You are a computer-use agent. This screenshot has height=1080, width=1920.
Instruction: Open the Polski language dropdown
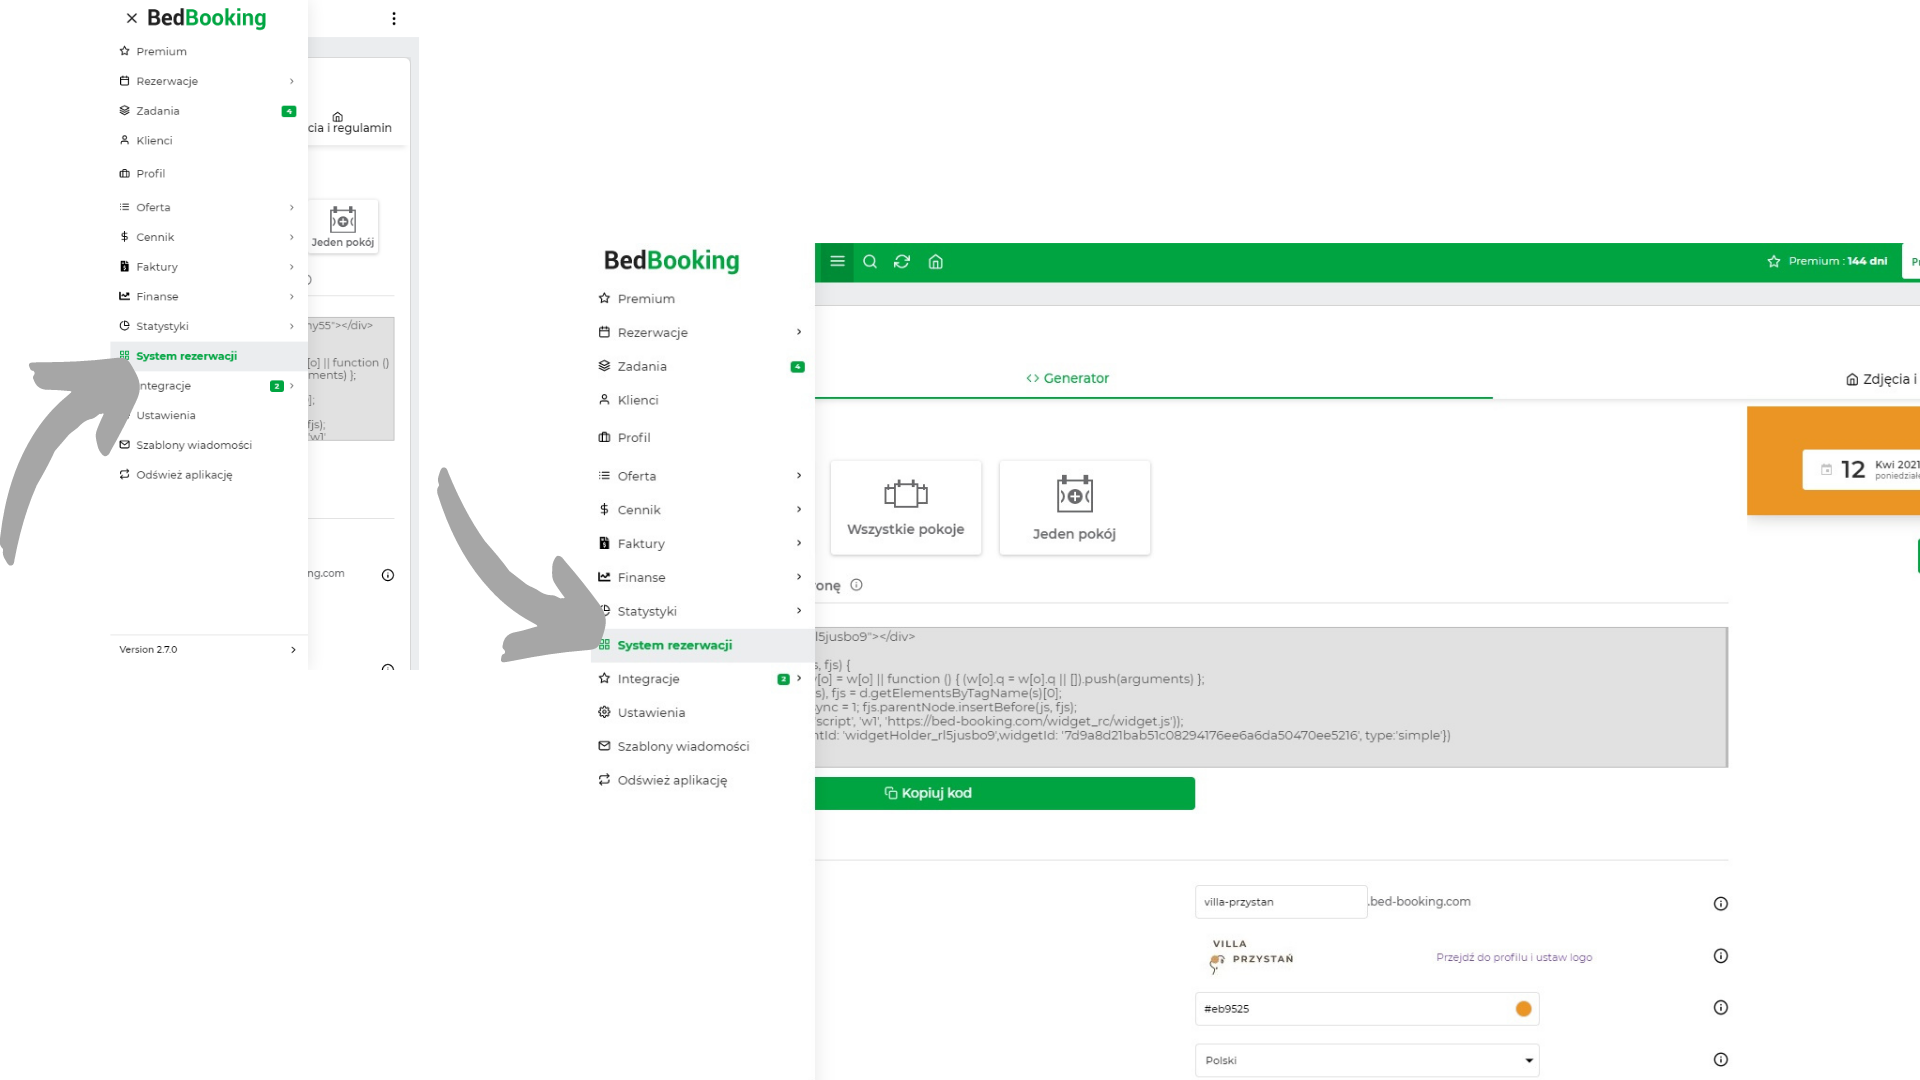(x=1367, y=1060)
